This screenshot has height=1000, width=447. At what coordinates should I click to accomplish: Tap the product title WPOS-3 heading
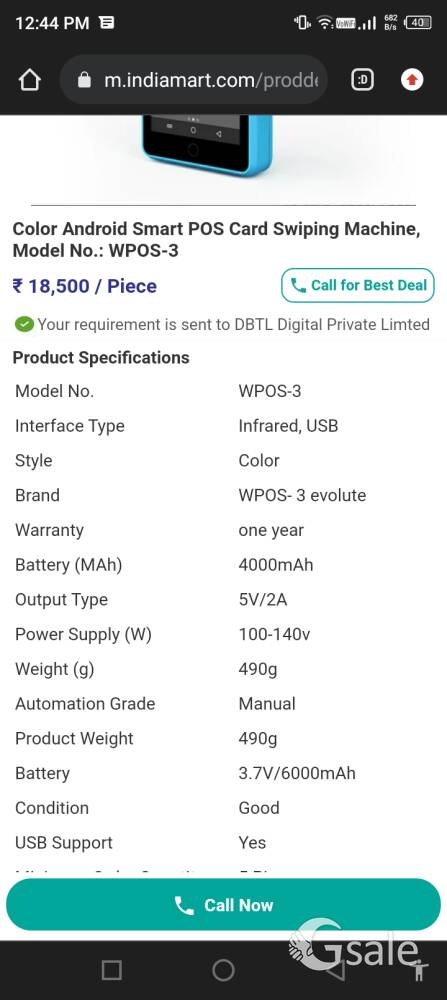(217, 240)
